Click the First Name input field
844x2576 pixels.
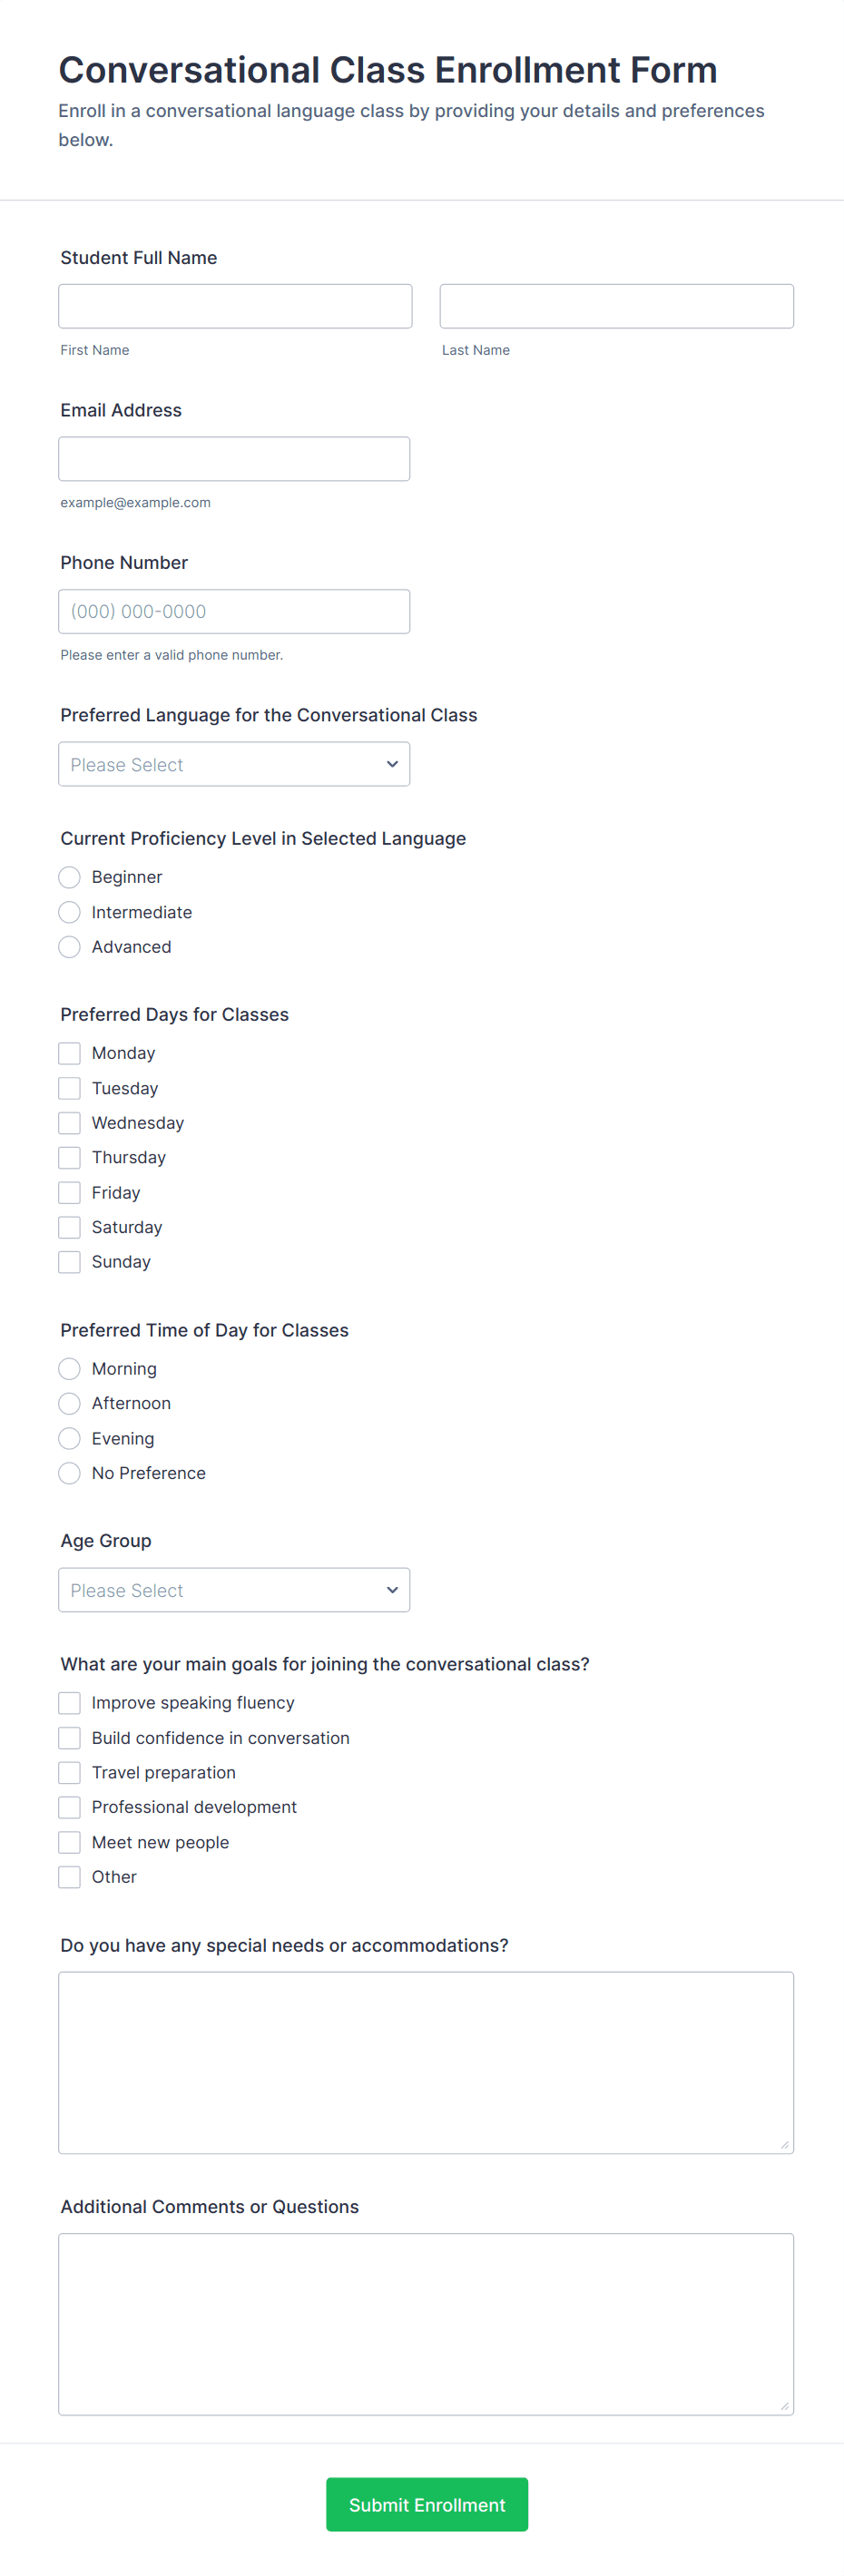[x=235, y=306]
